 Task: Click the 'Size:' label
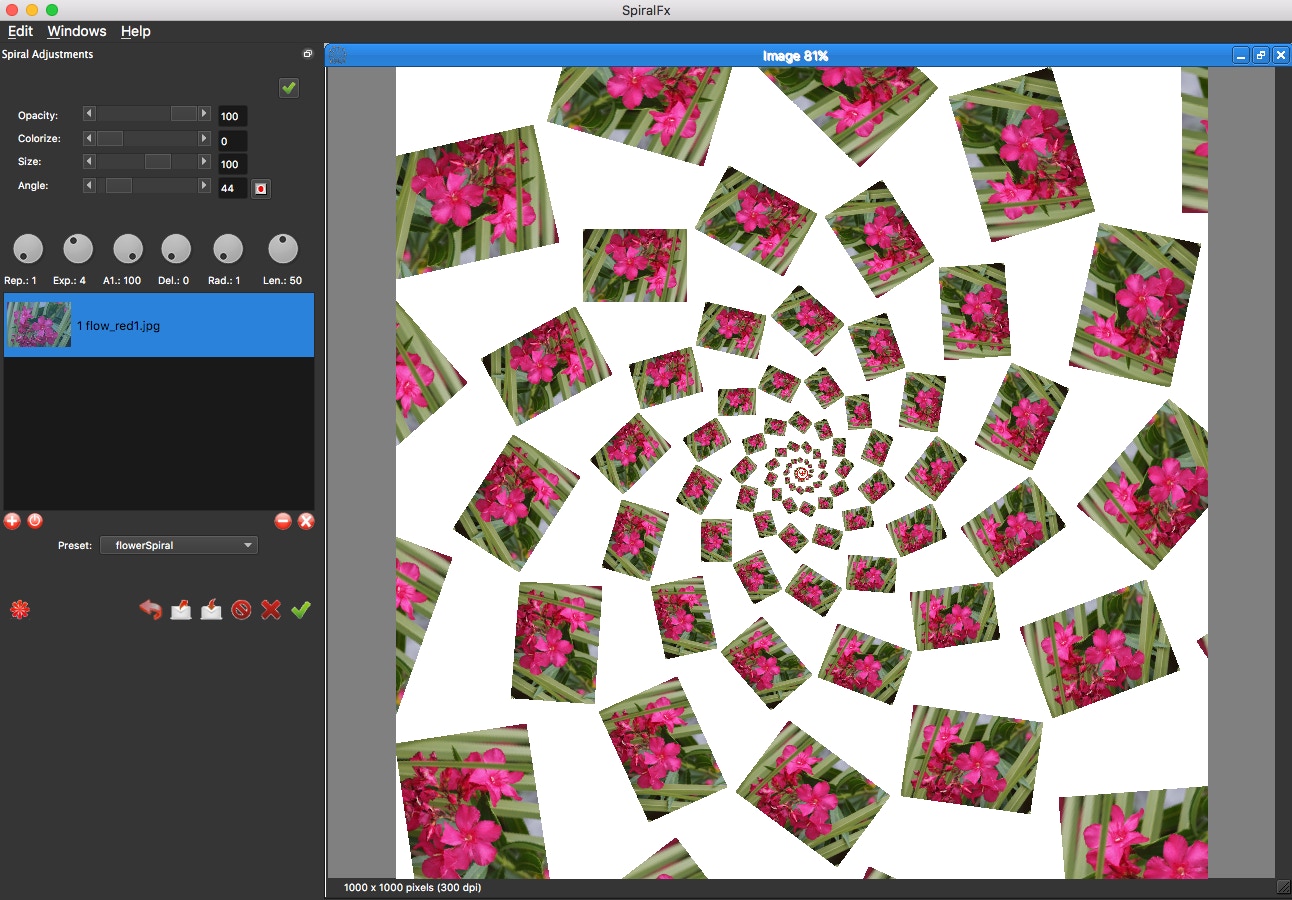[30, 161]
